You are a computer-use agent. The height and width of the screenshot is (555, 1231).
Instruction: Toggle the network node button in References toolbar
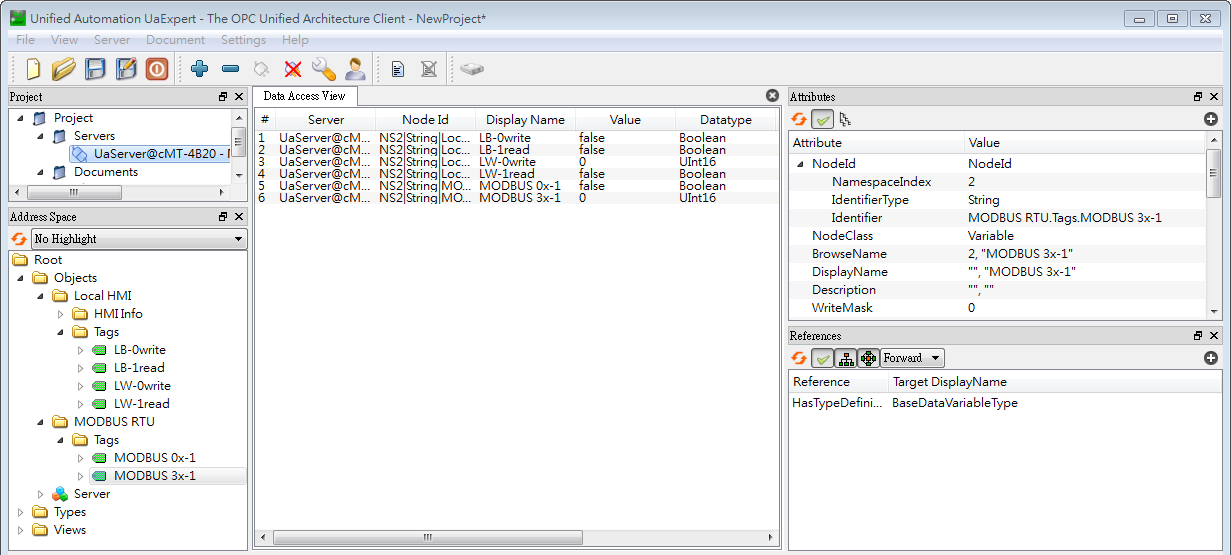[868, 358]
